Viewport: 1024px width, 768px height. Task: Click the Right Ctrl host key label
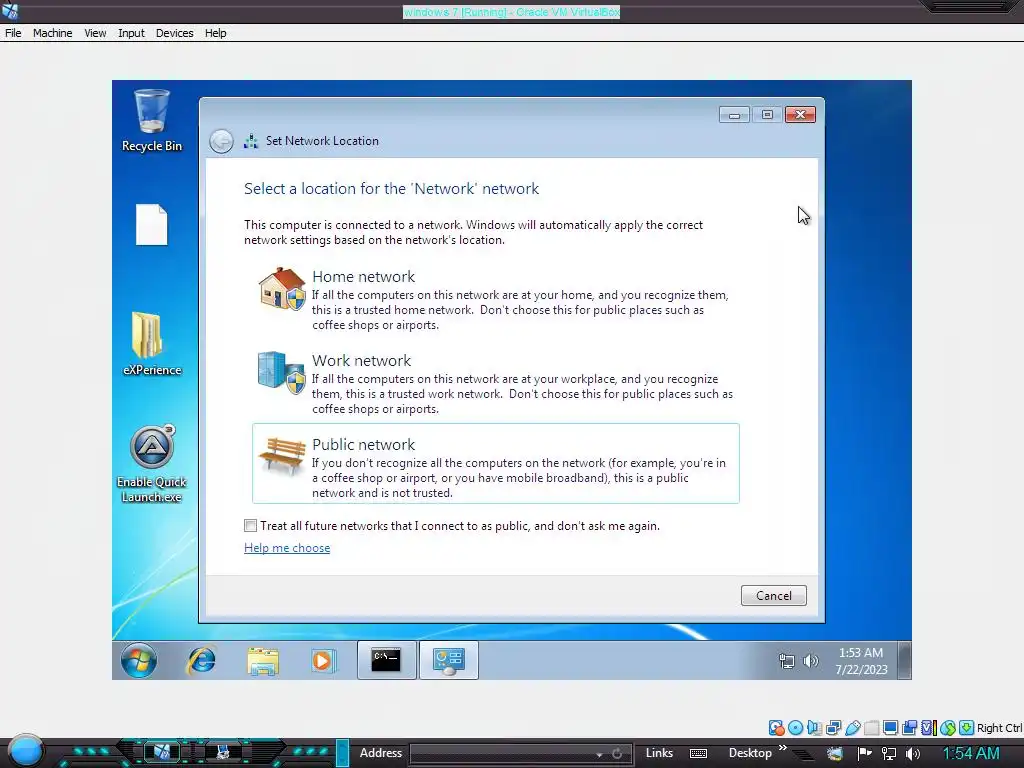pos(1000,728)
